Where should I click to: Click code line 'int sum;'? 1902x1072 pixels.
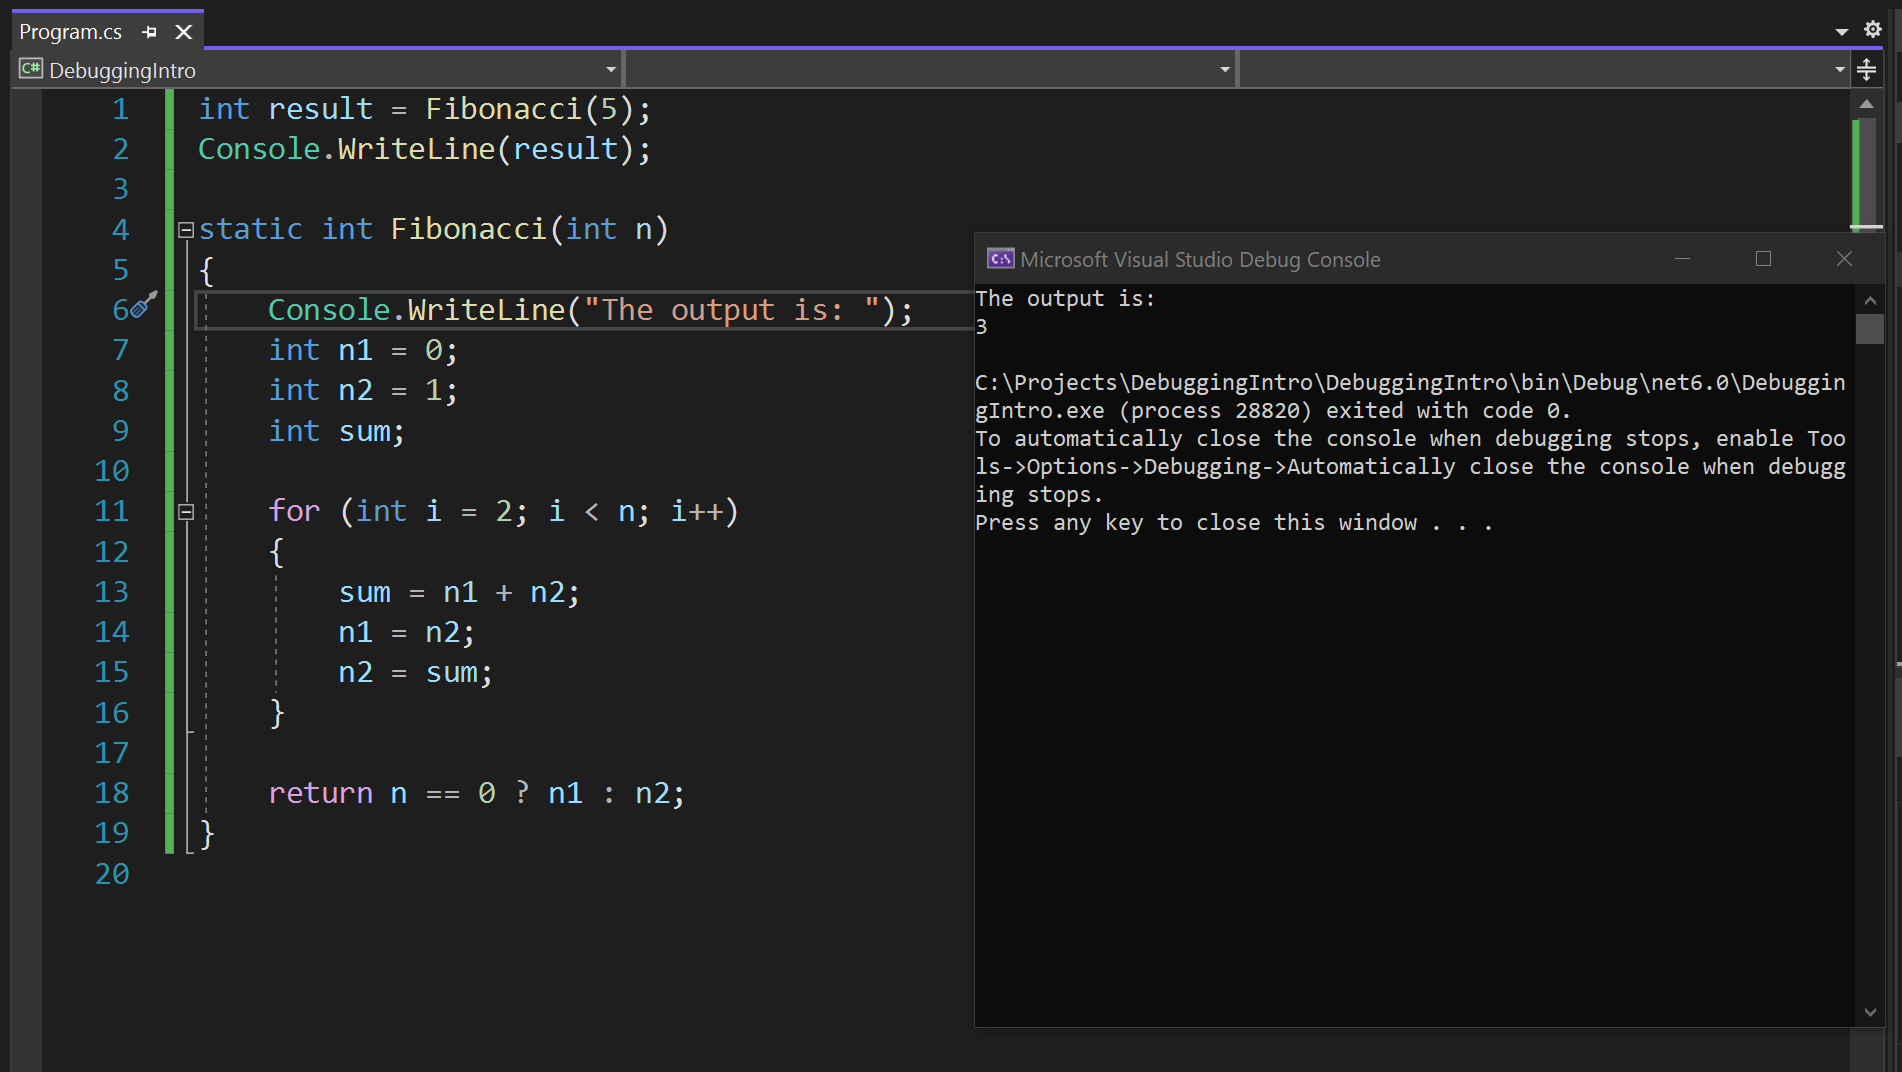pos(337,431)
